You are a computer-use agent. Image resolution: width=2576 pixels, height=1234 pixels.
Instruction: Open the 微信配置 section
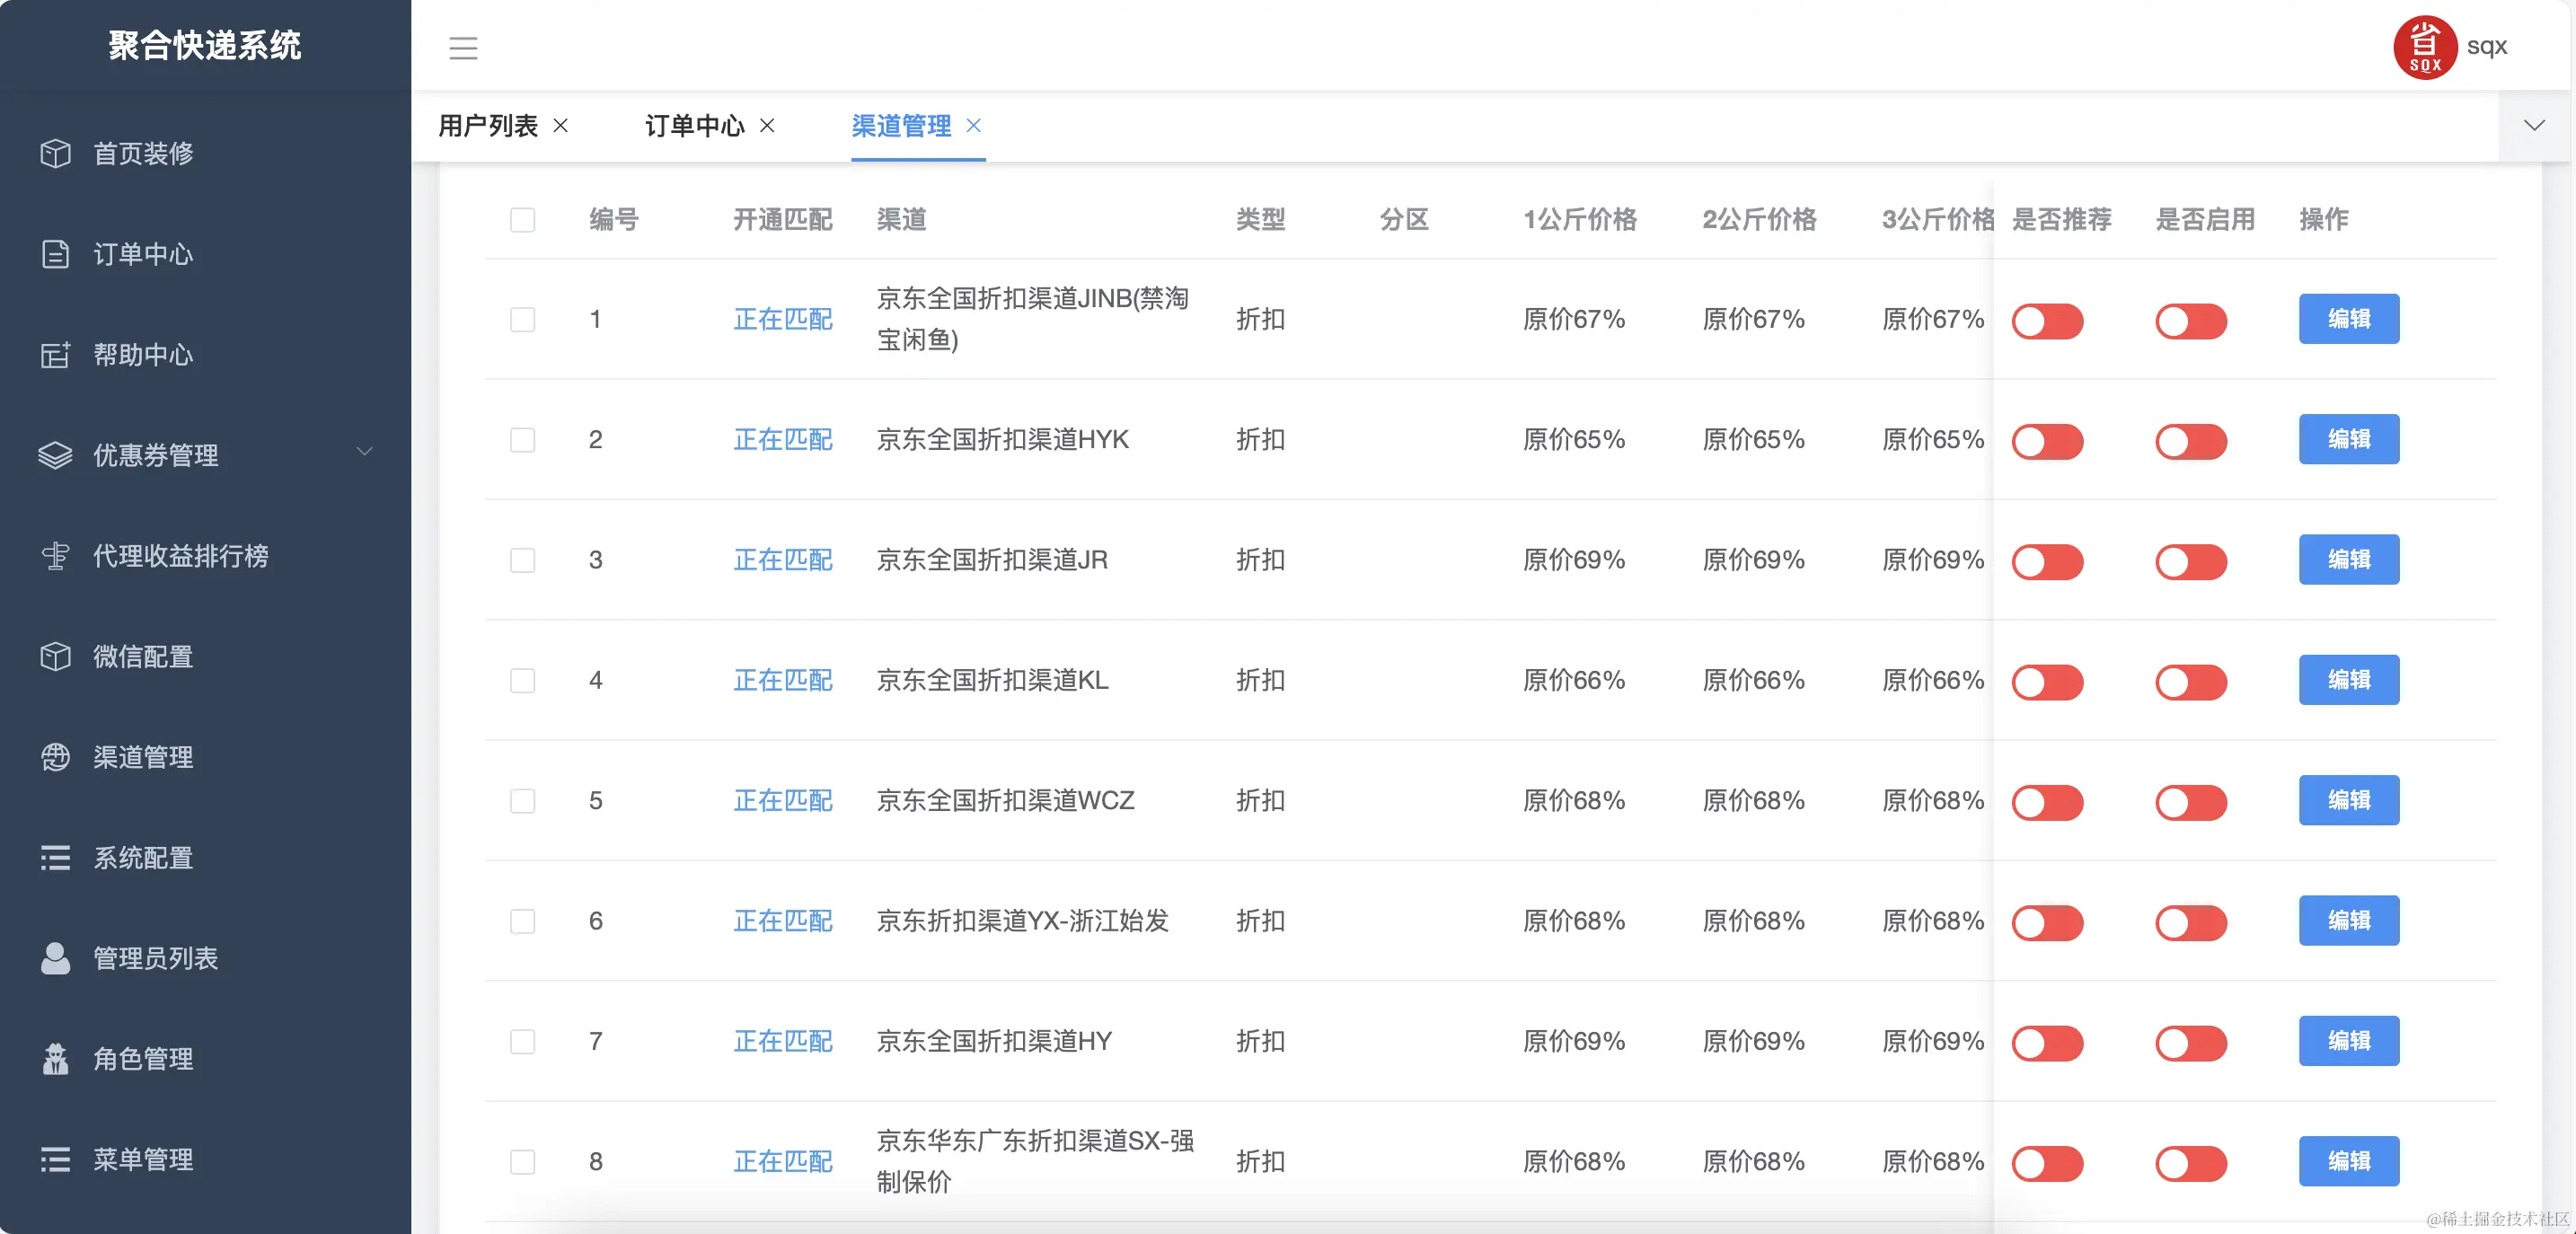(142, 656)
